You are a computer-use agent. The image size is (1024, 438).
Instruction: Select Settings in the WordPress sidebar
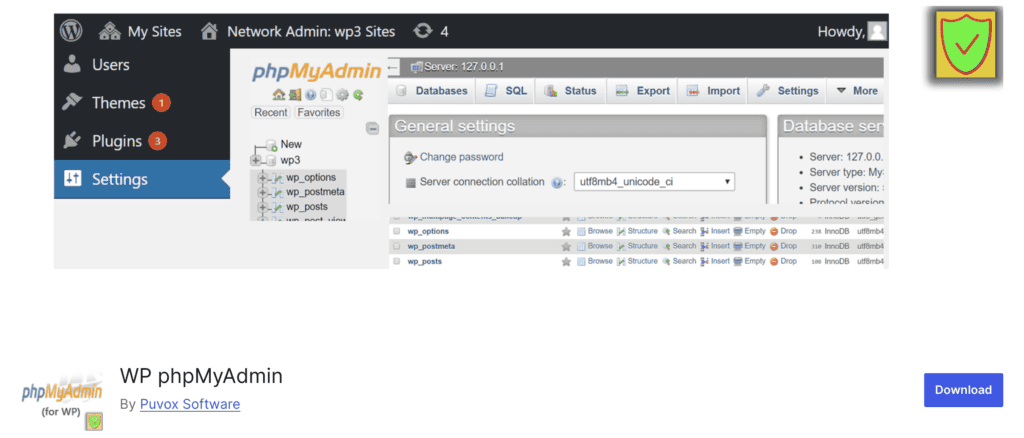[x=142, y=179]
